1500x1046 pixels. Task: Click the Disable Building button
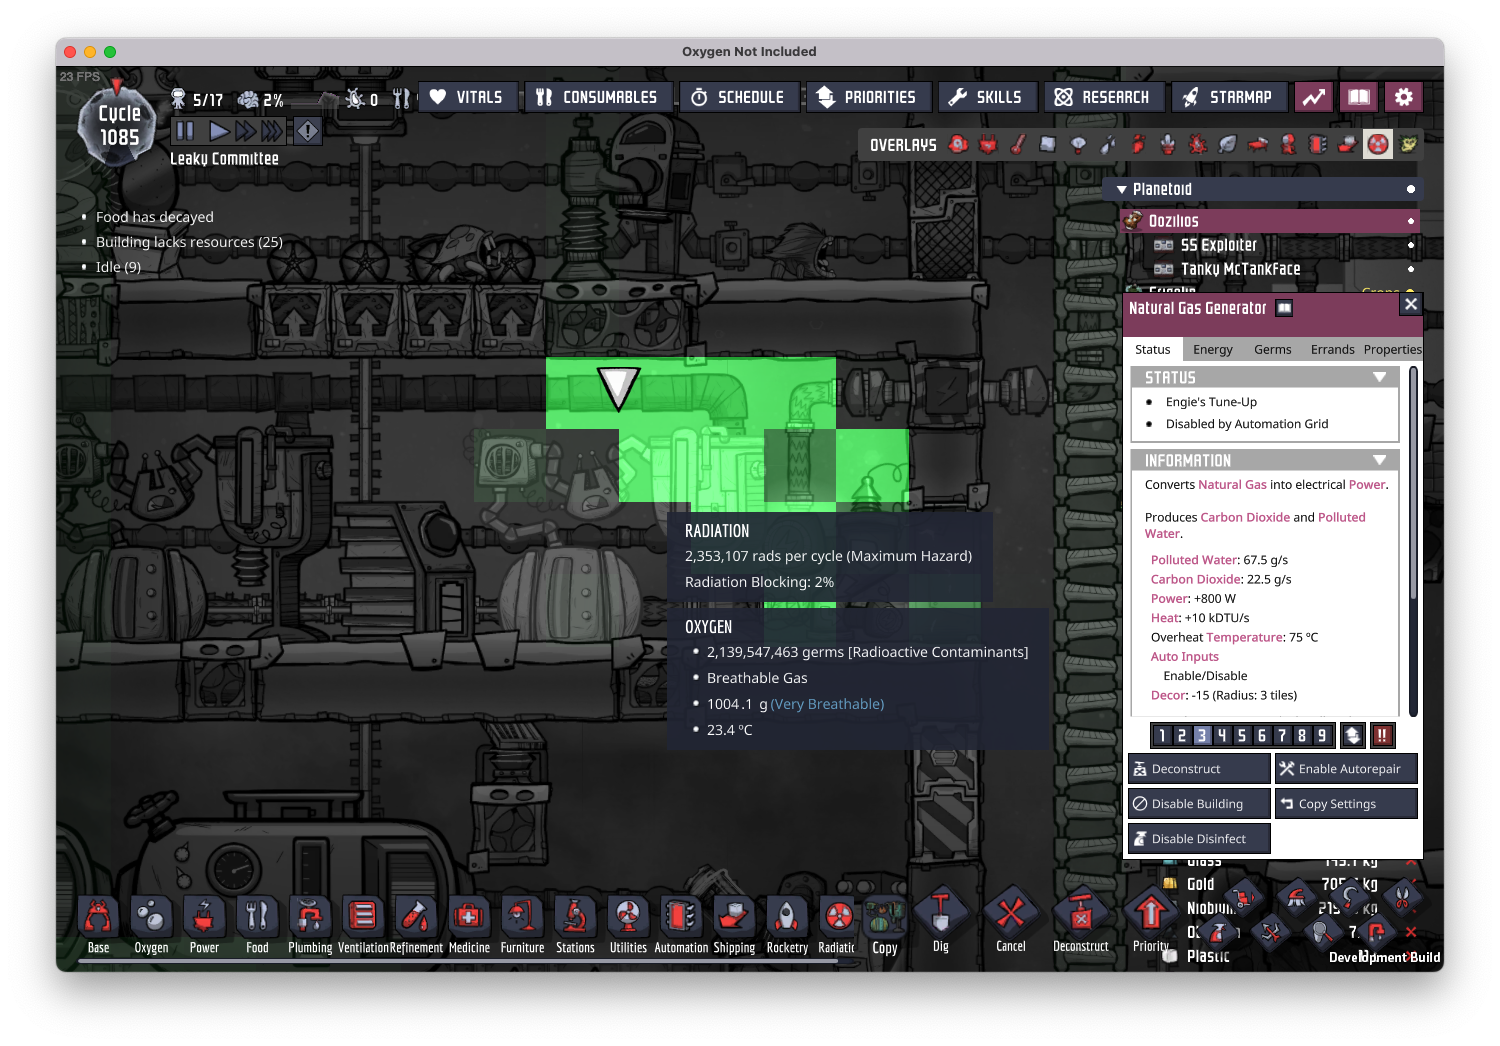coord(1198,804)
